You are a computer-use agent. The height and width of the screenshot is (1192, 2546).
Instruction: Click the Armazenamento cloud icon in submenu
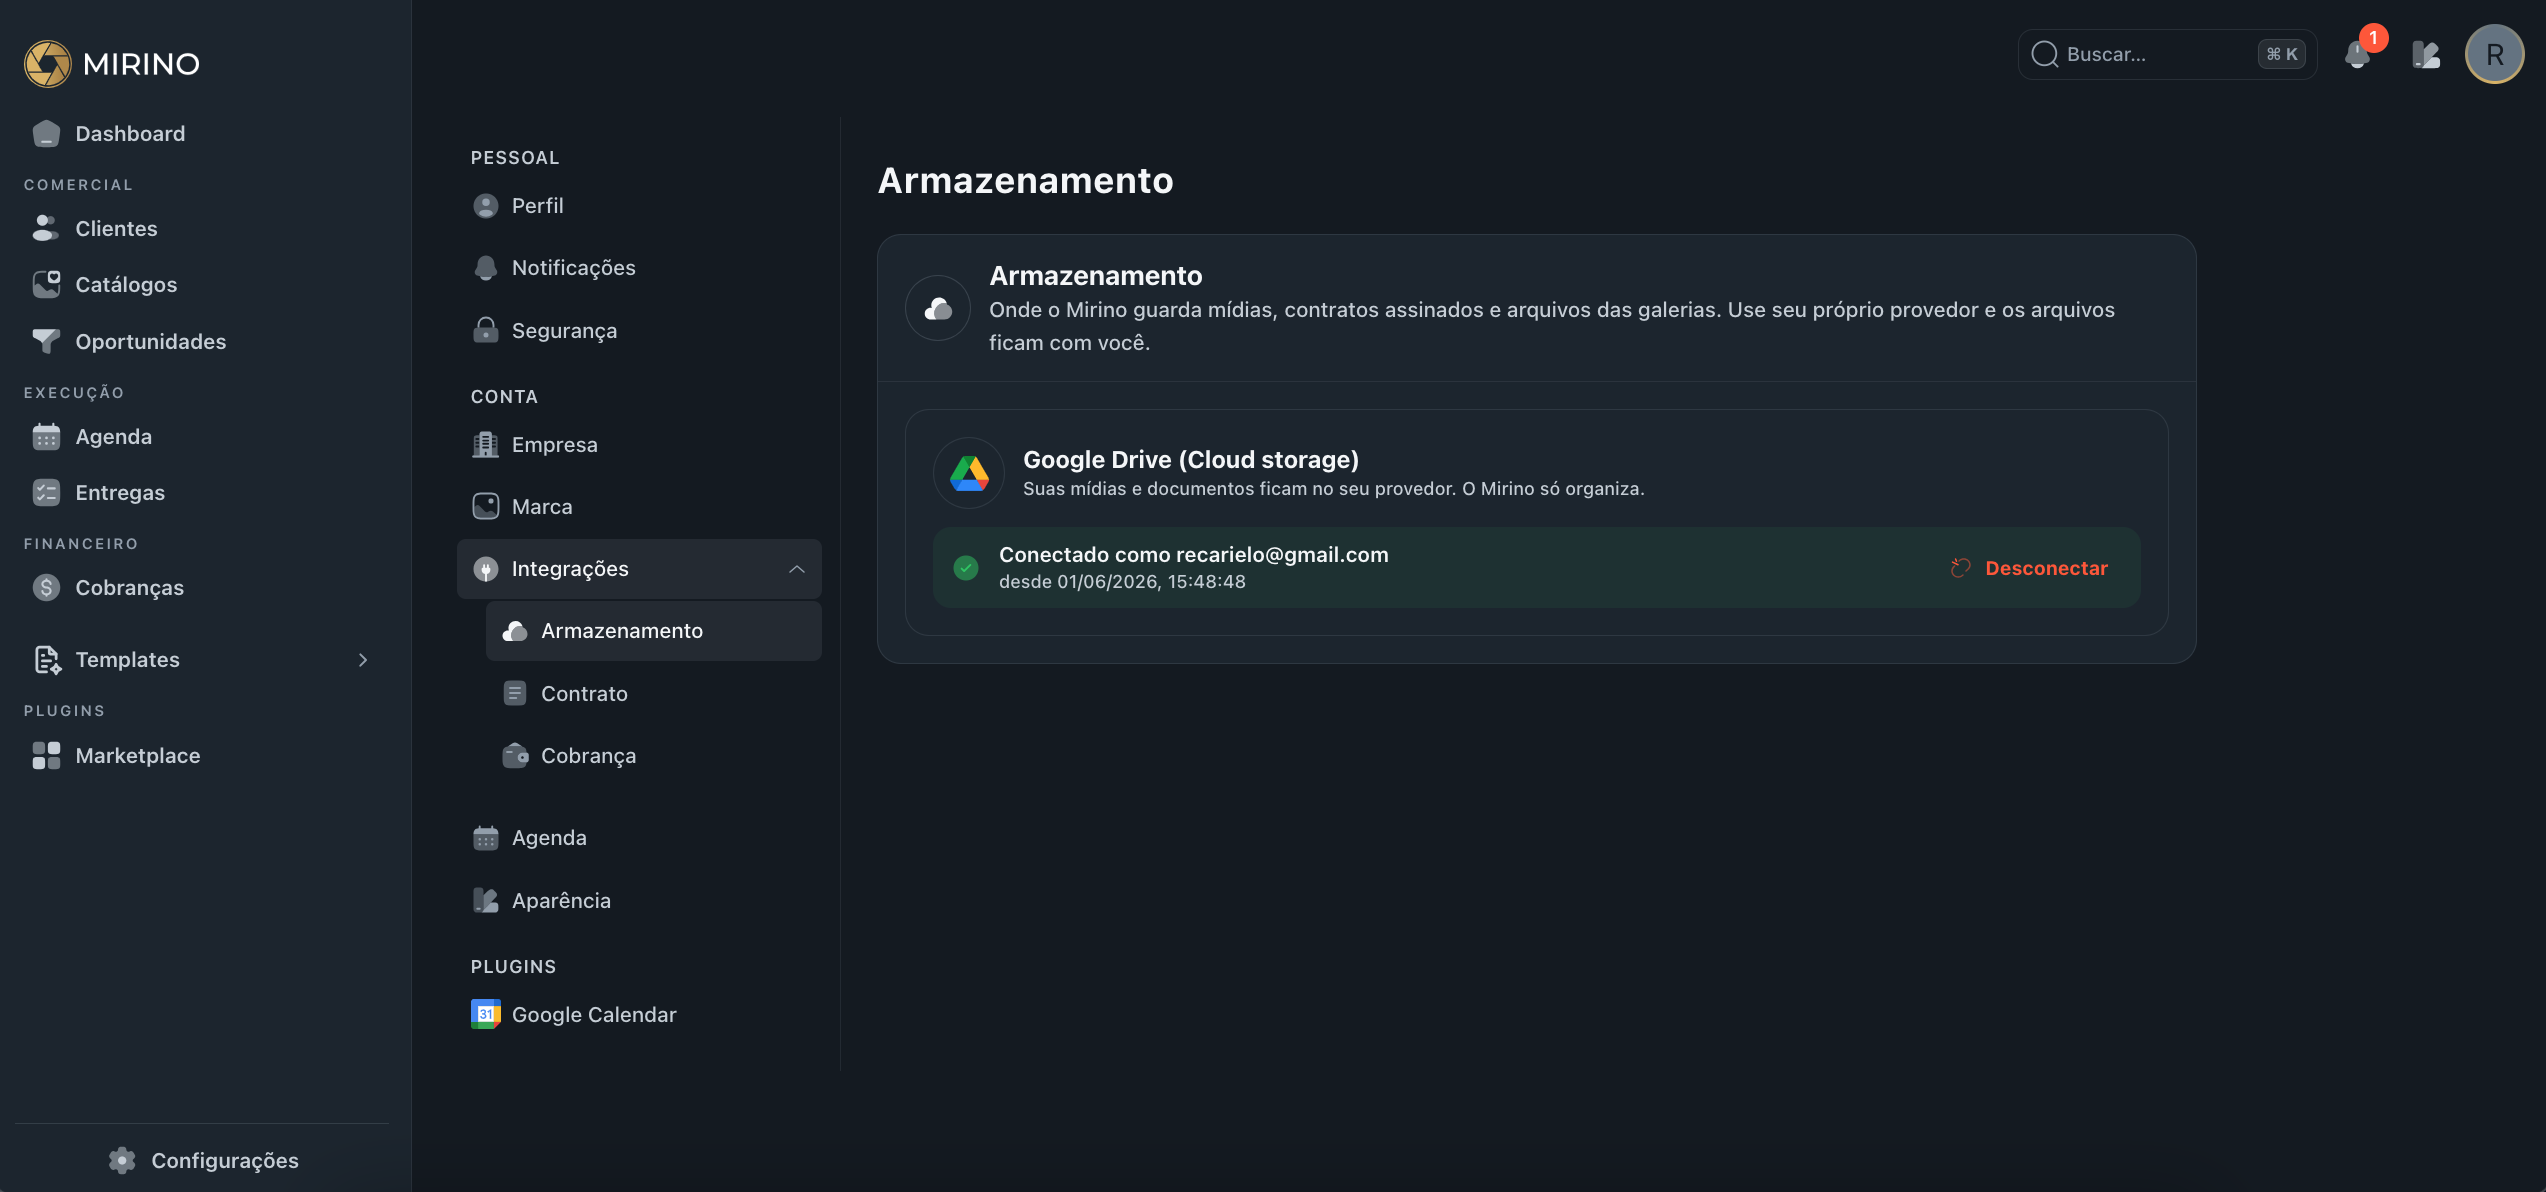[x=515, y=630]
